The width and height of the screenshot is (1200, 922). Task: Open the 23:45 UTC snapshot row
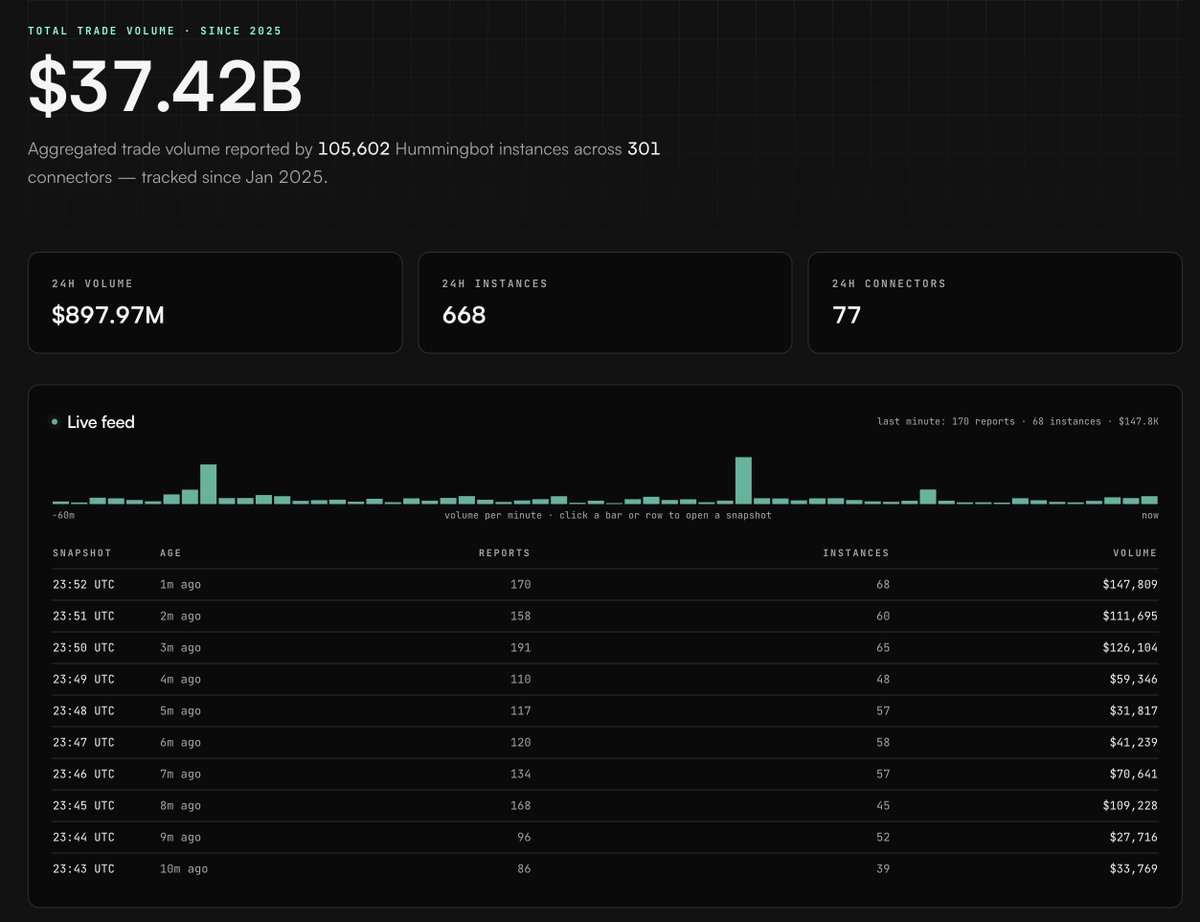(x=605, y=806)
